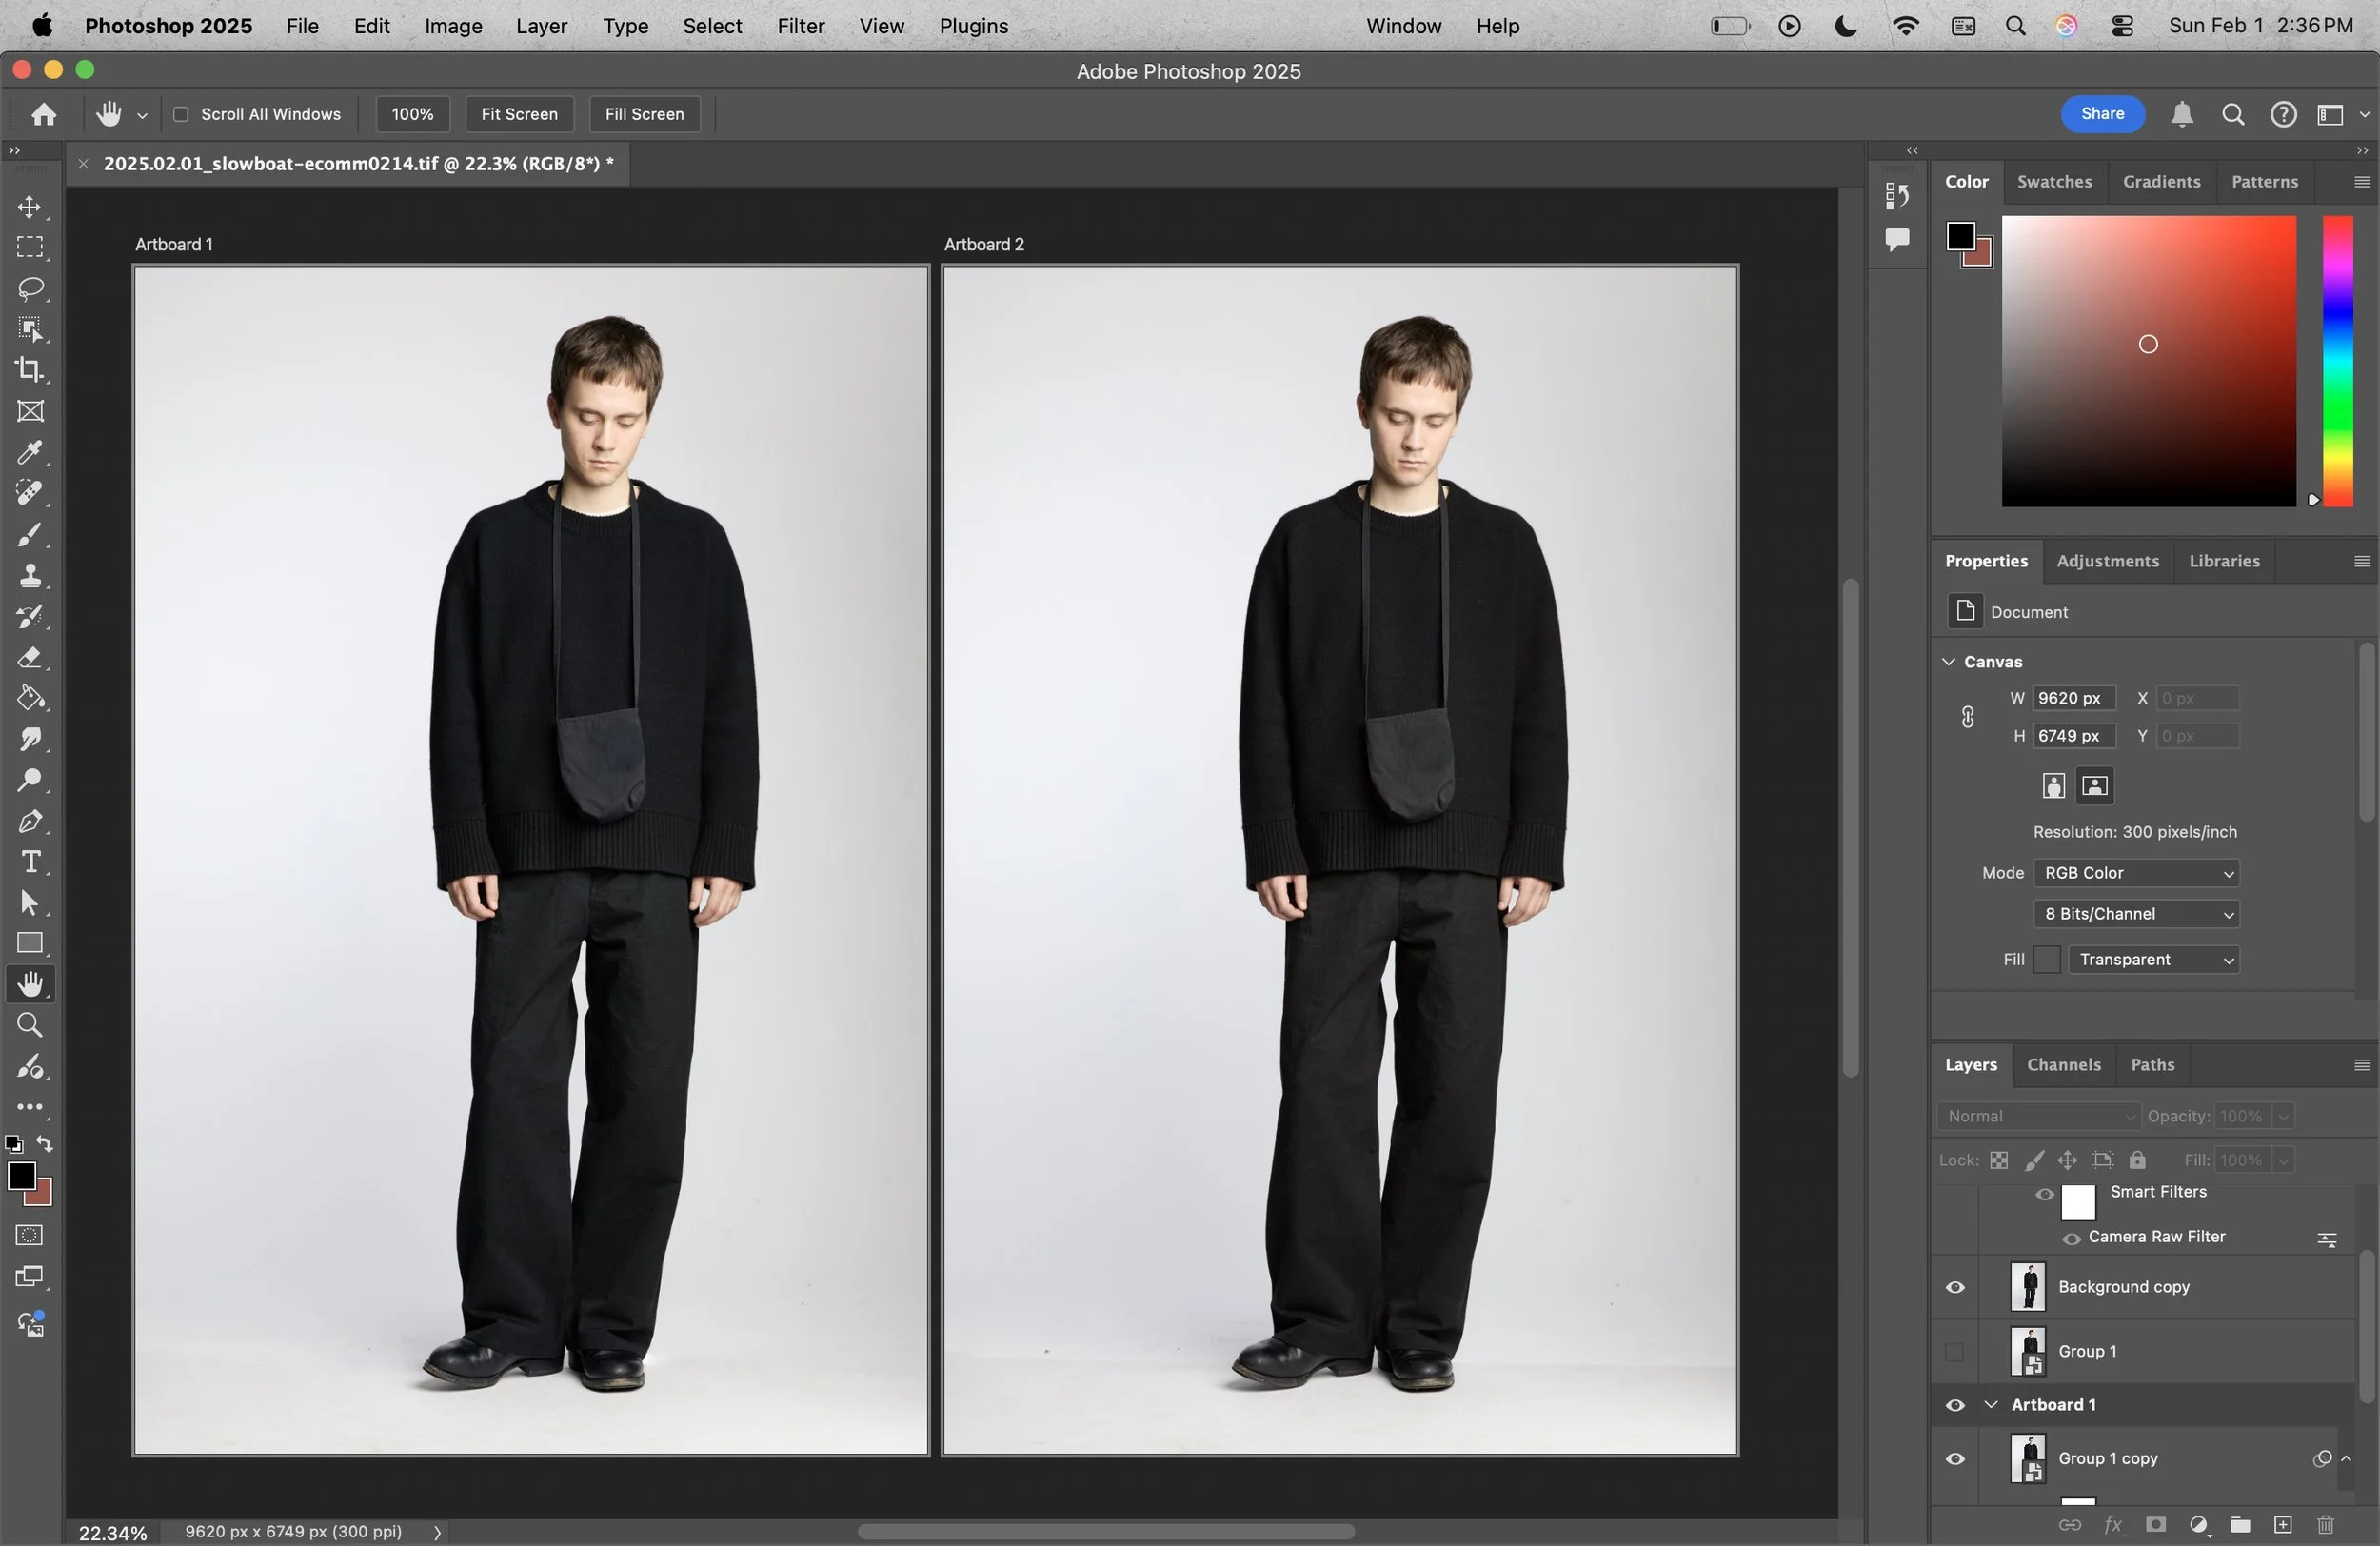Click the vertical hue spectrum slider
Viewport: 2380px width, 1546px height.
click(x=2337, y=360)
